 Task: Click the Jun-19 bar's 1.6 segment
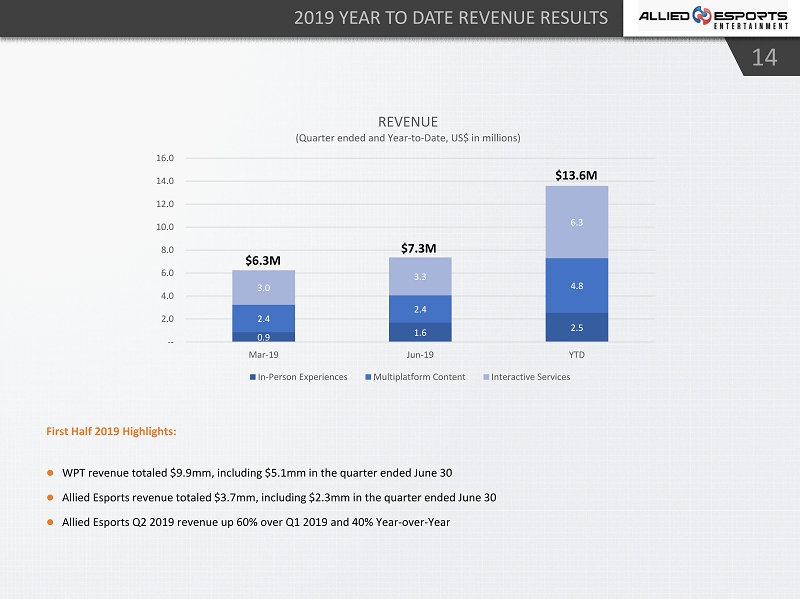click(420, 332)
